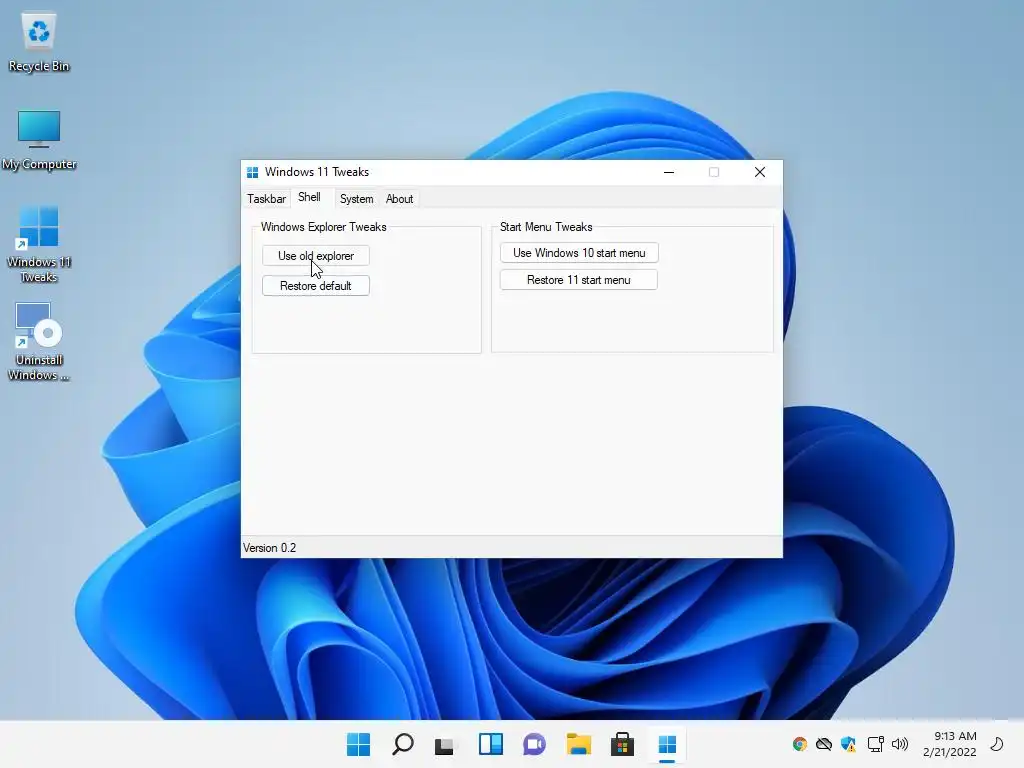Click the Chrome icon in system tray
The width and height of the screenshot is (1024, 768).
point(800,744)
